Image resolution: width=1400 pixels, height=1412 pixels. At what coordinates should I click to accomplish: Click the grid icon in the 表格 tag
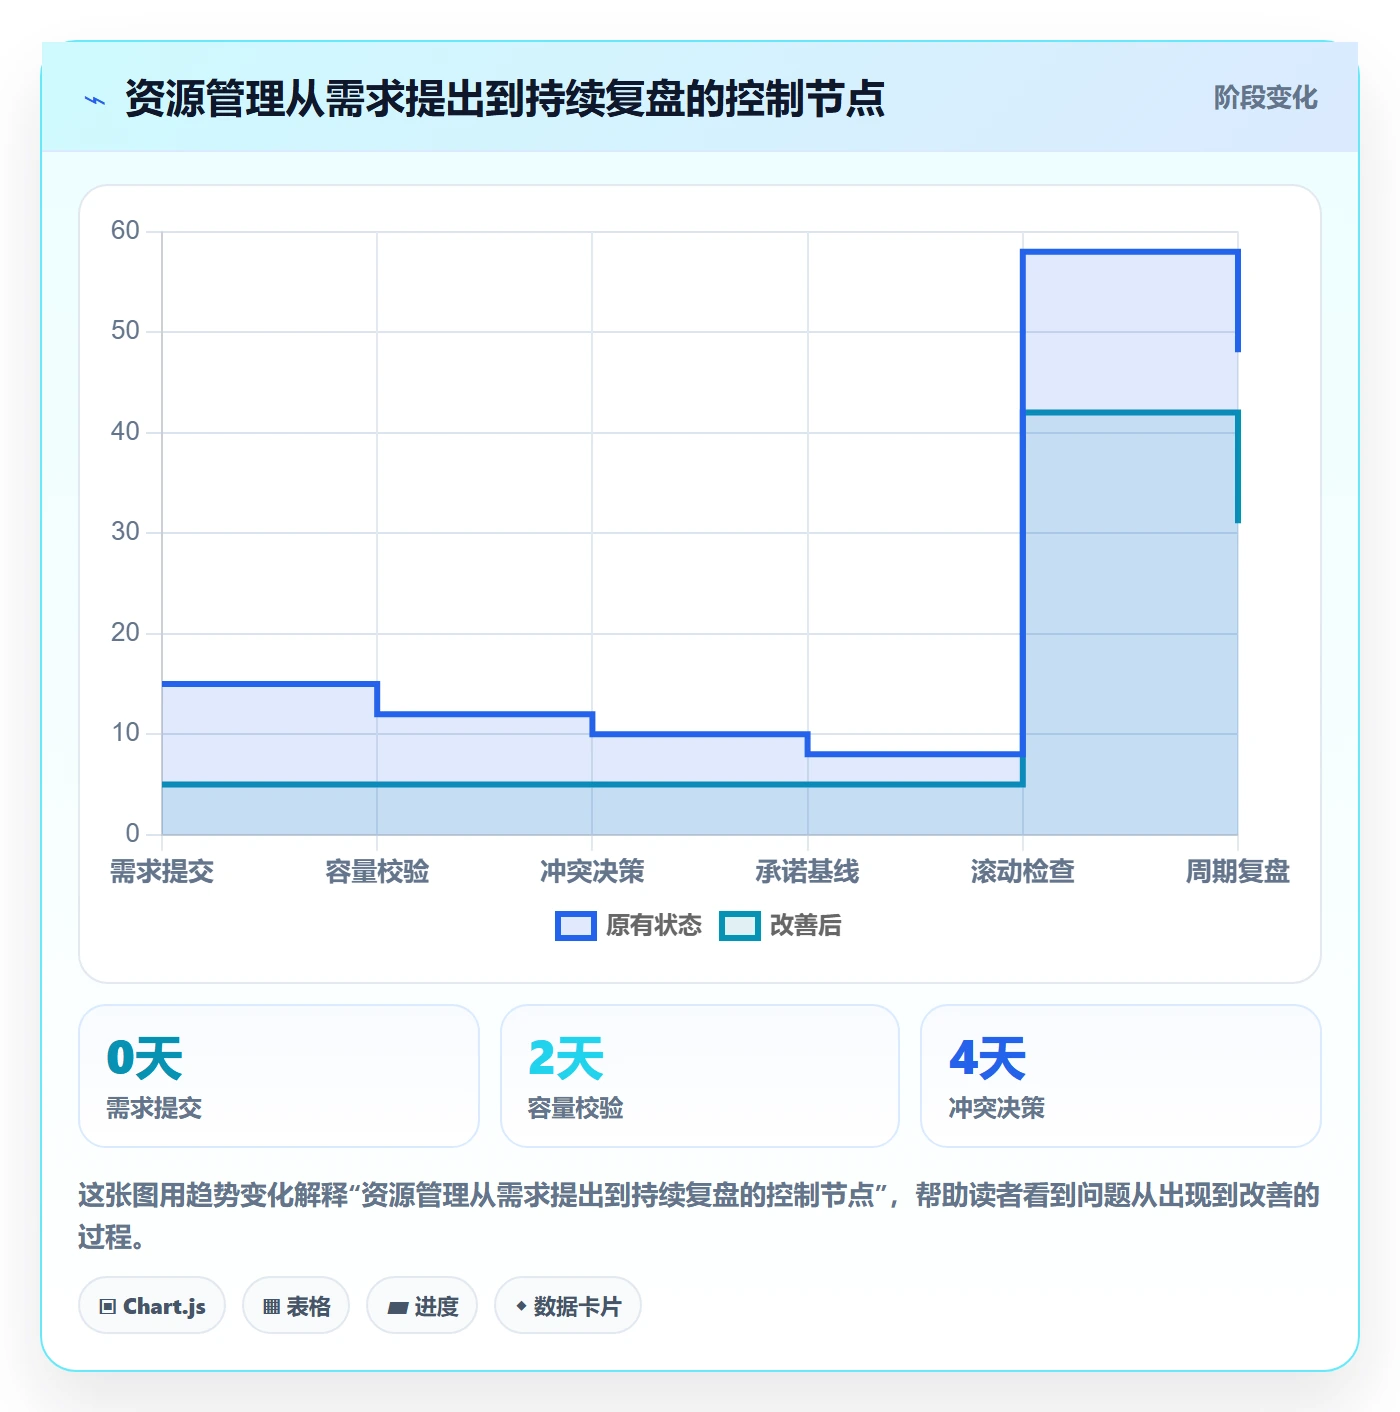[271, 1307]
